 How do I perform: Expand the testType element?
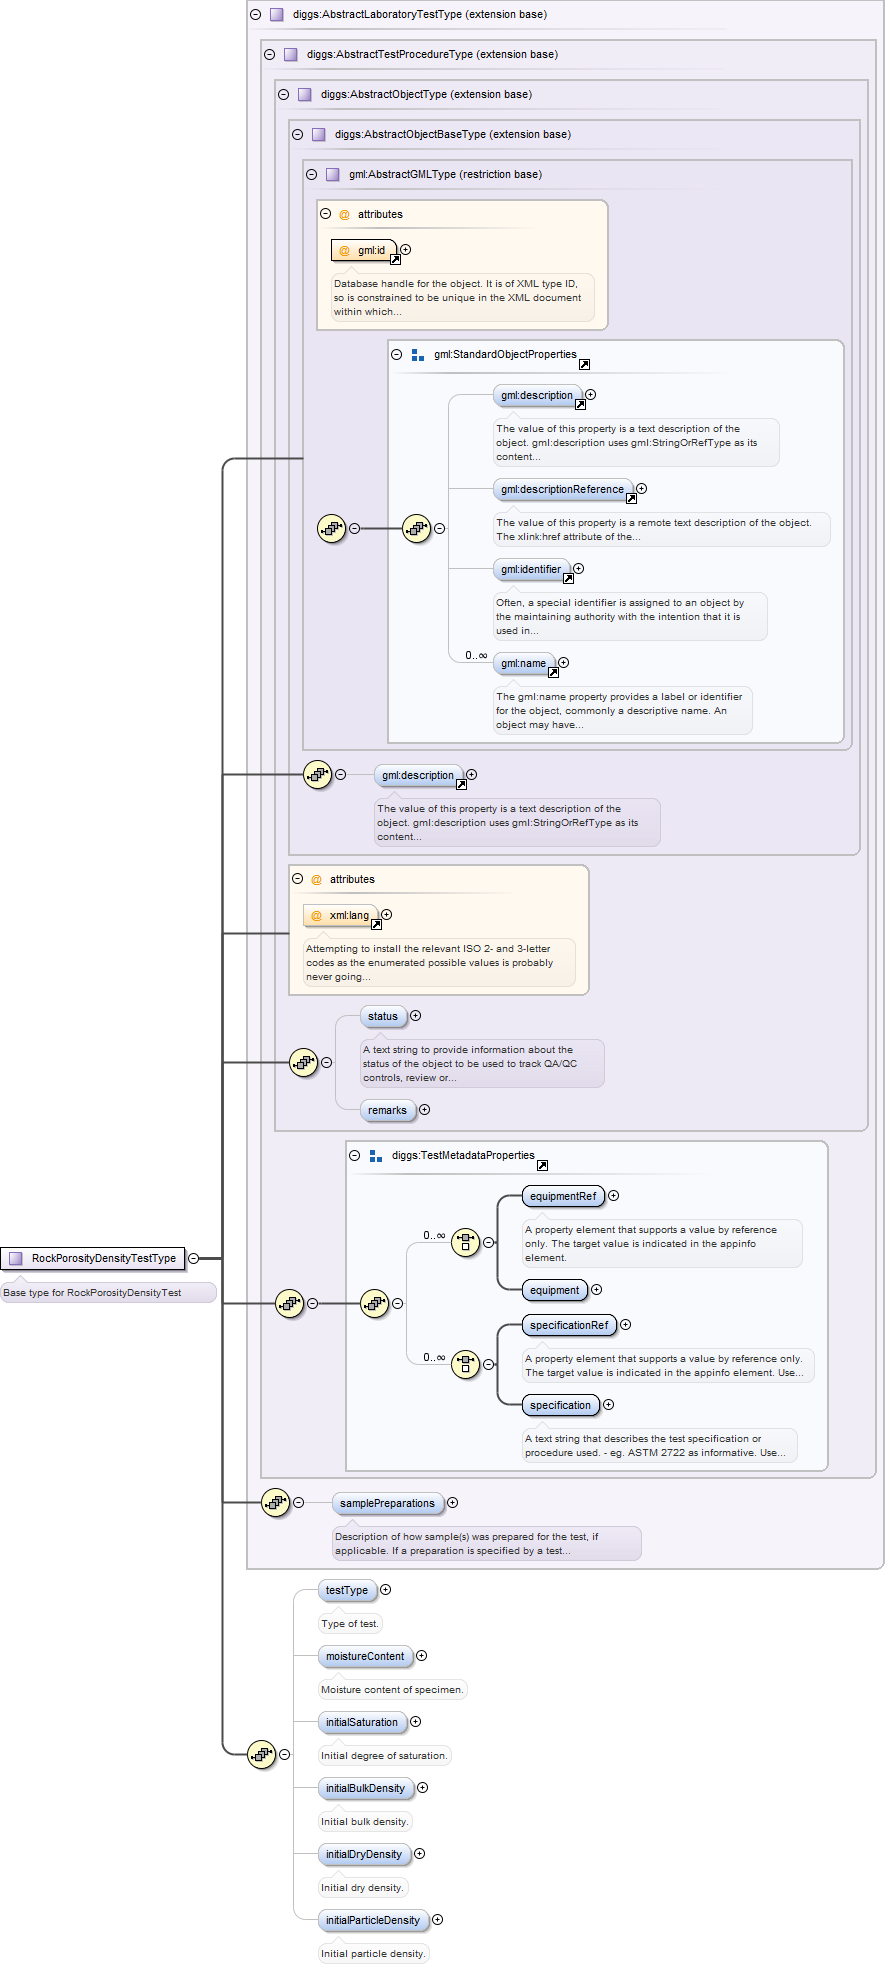[x=386, y=1590]
